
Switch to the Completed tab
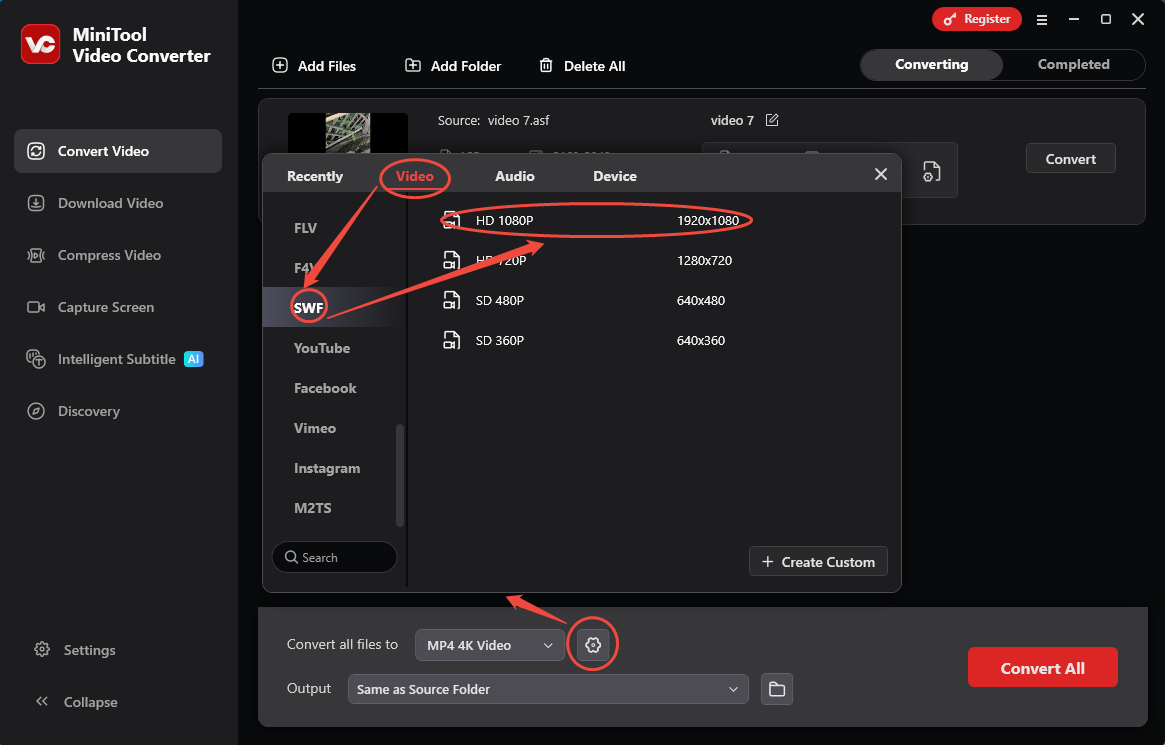1073,64
